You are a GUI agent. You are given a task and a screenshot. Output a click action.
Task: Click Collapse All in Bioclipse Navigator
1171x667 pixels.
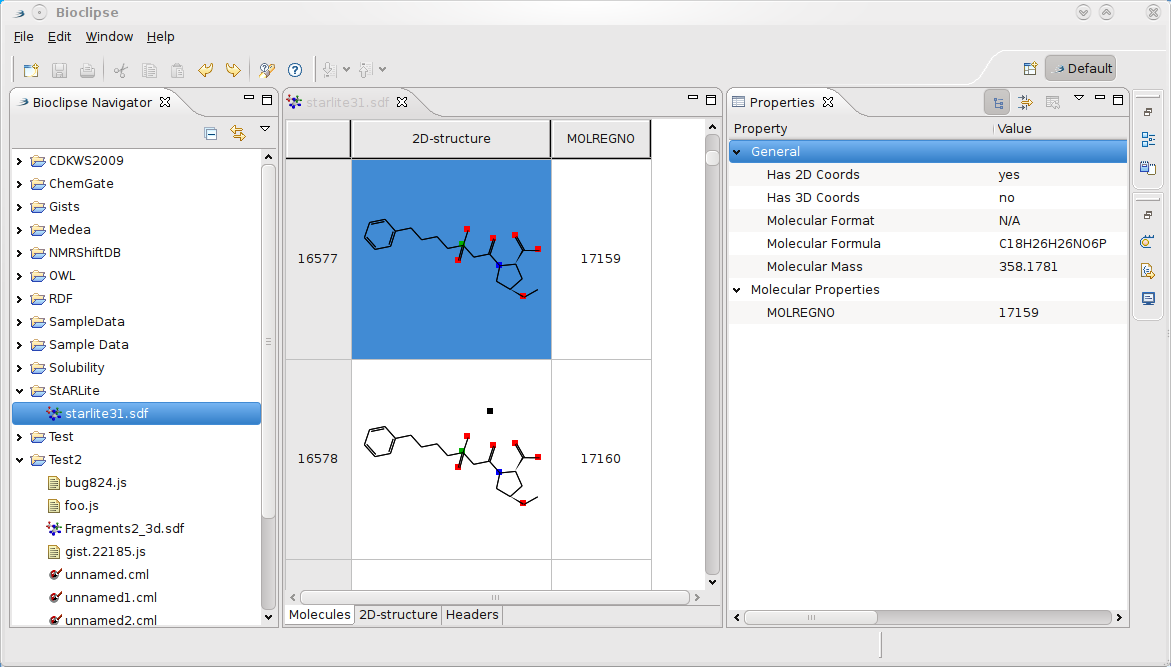[x=211, y=133]
